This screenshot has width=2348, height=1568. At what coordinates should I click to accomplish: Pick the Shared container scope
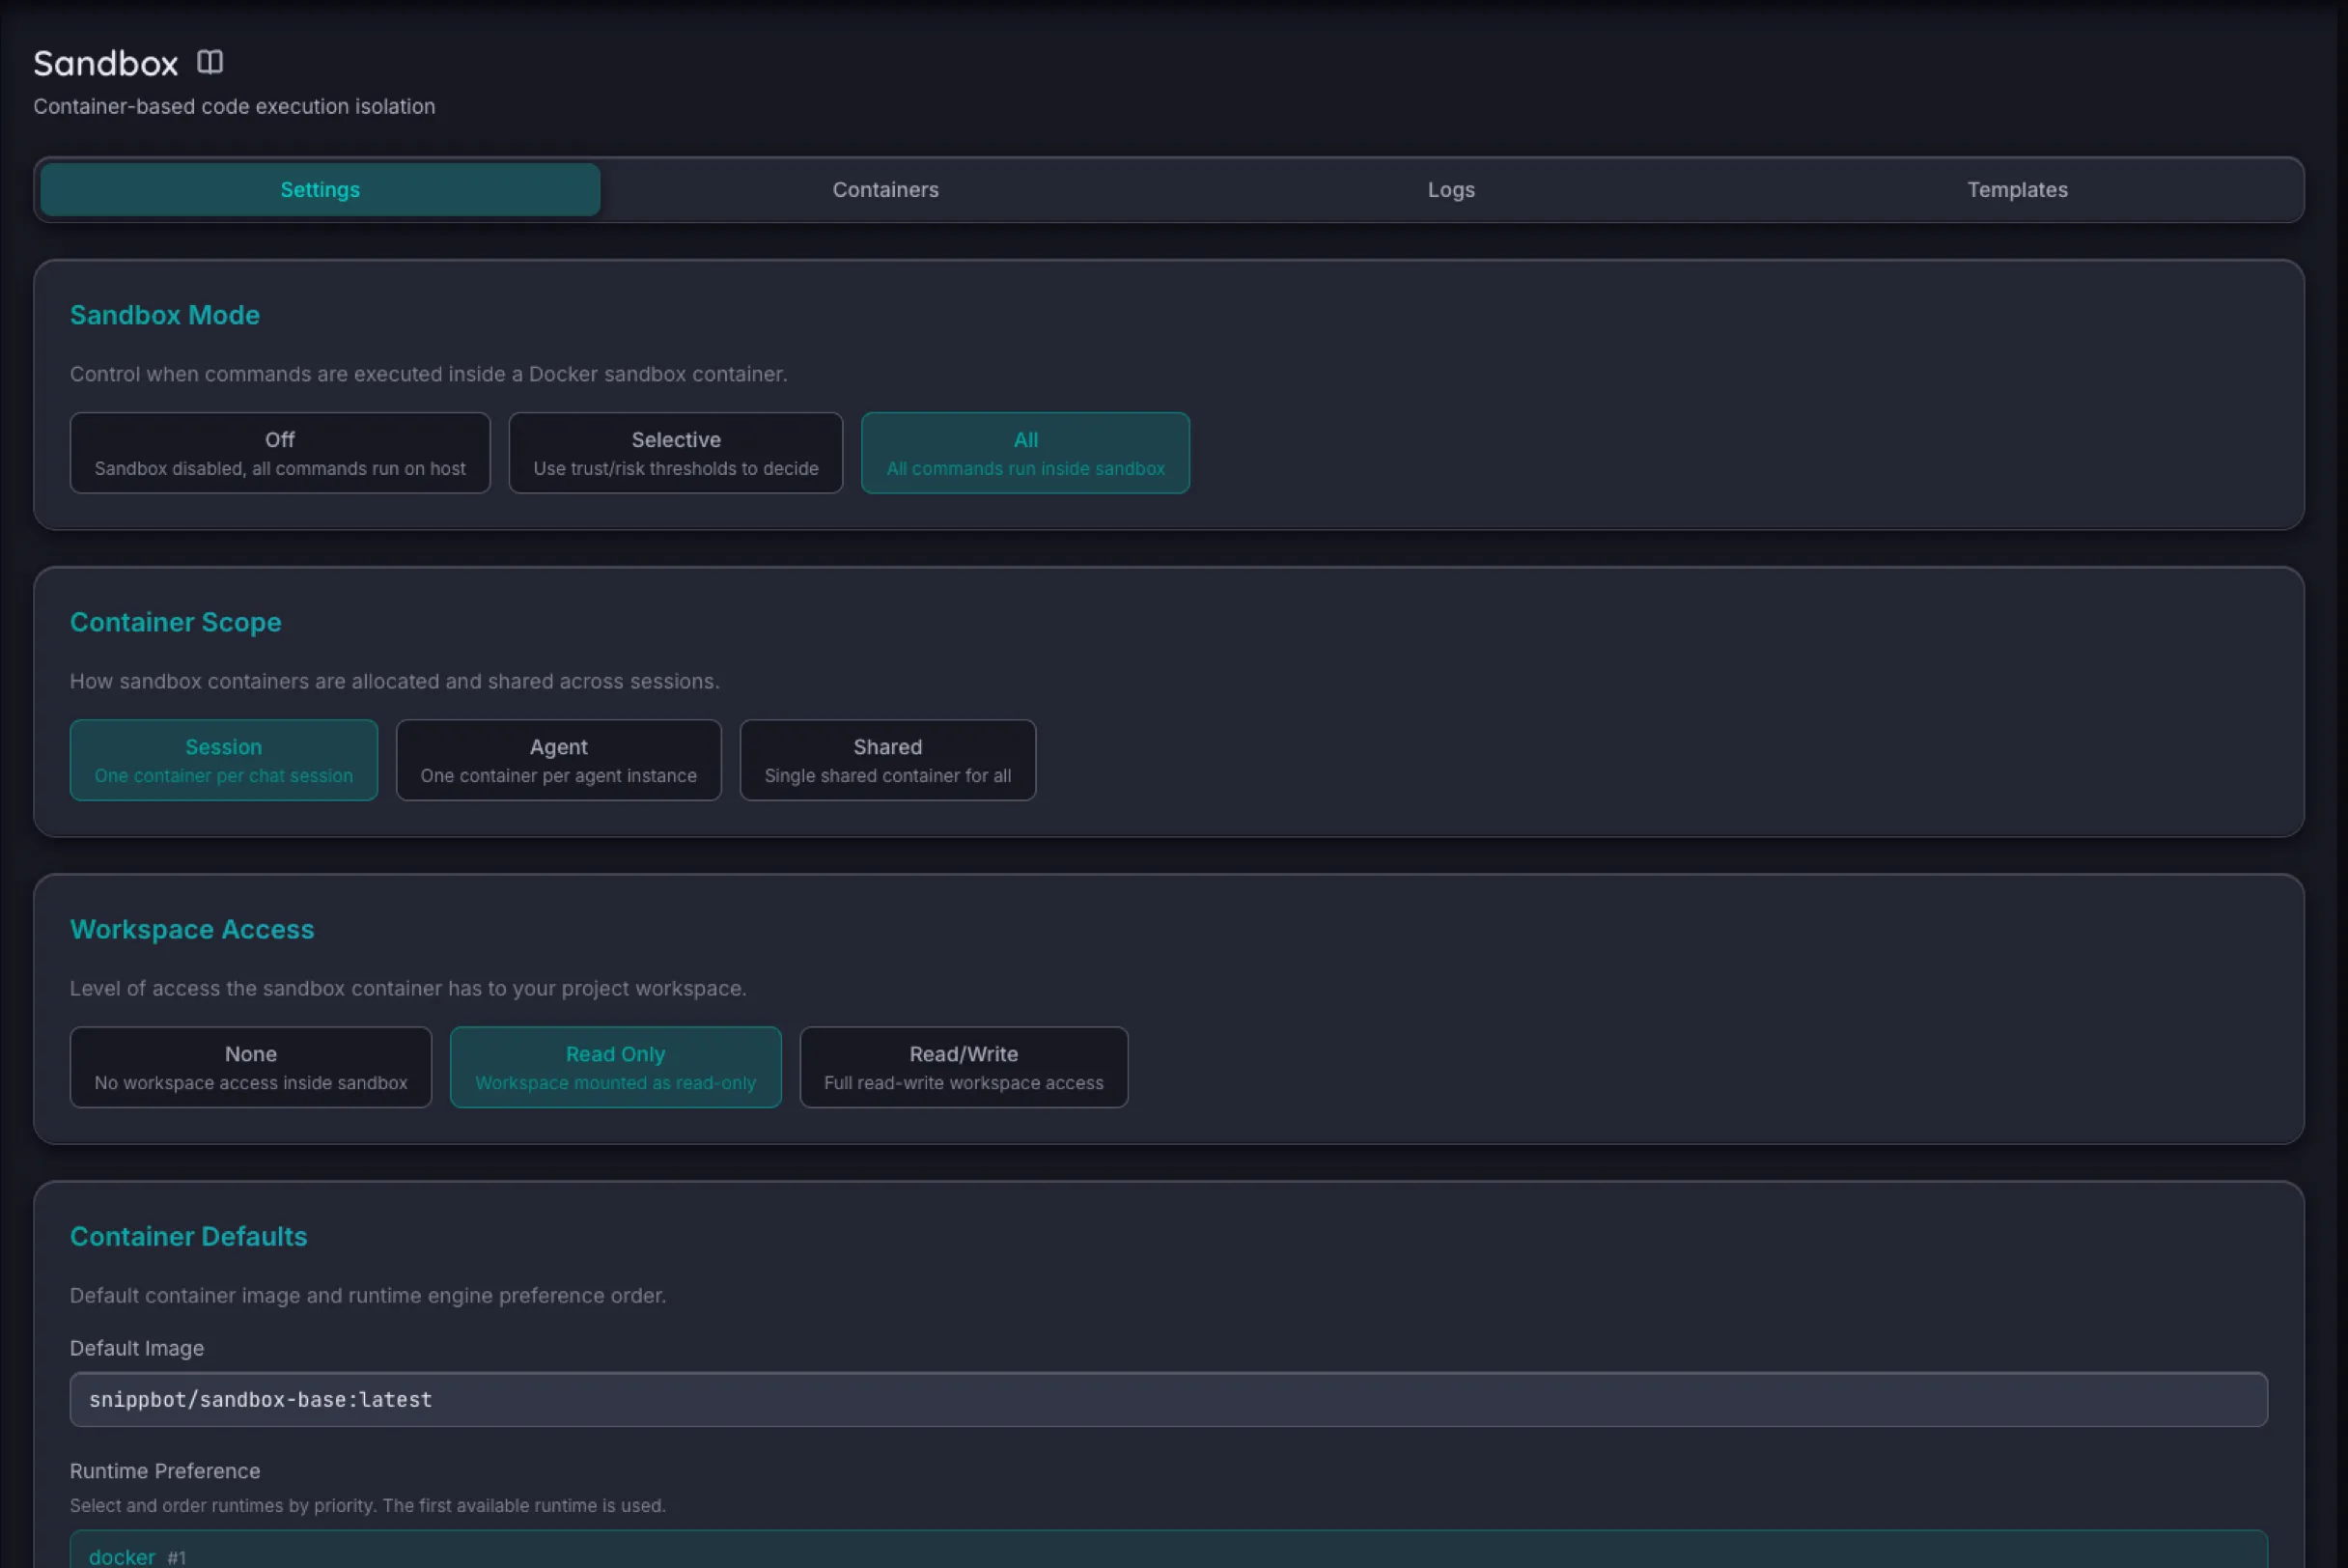click(887, 760)
